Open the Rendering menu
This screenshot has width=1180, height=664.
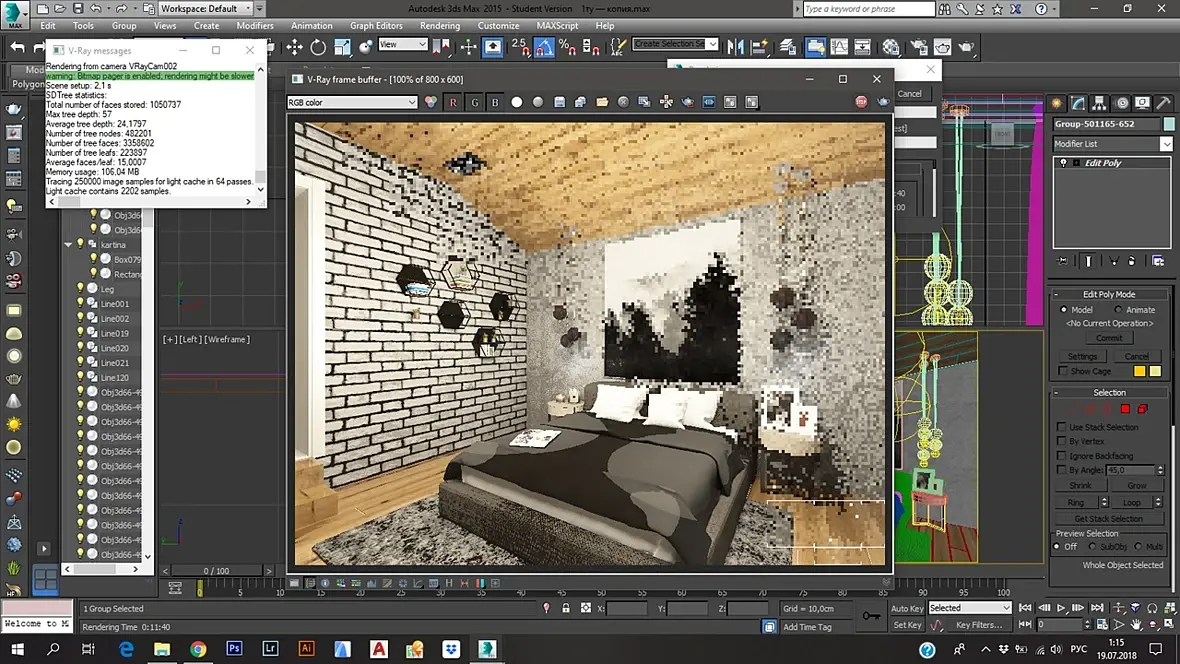tap(440, 26)
